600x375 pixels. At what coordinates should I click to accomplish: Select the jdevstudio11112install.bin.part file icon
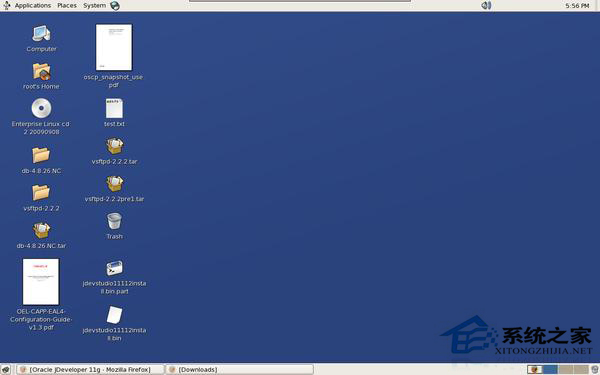(114, 268)
